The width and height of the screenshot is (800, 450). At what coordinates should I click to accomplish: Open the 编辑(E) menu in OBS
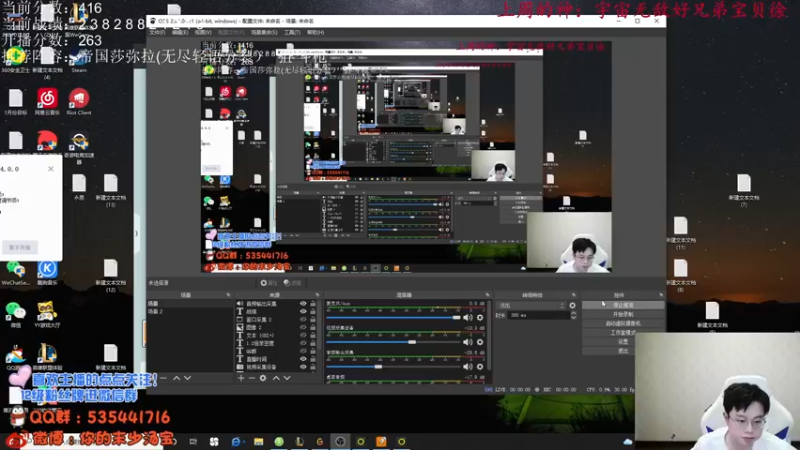[x=180, y=32]
